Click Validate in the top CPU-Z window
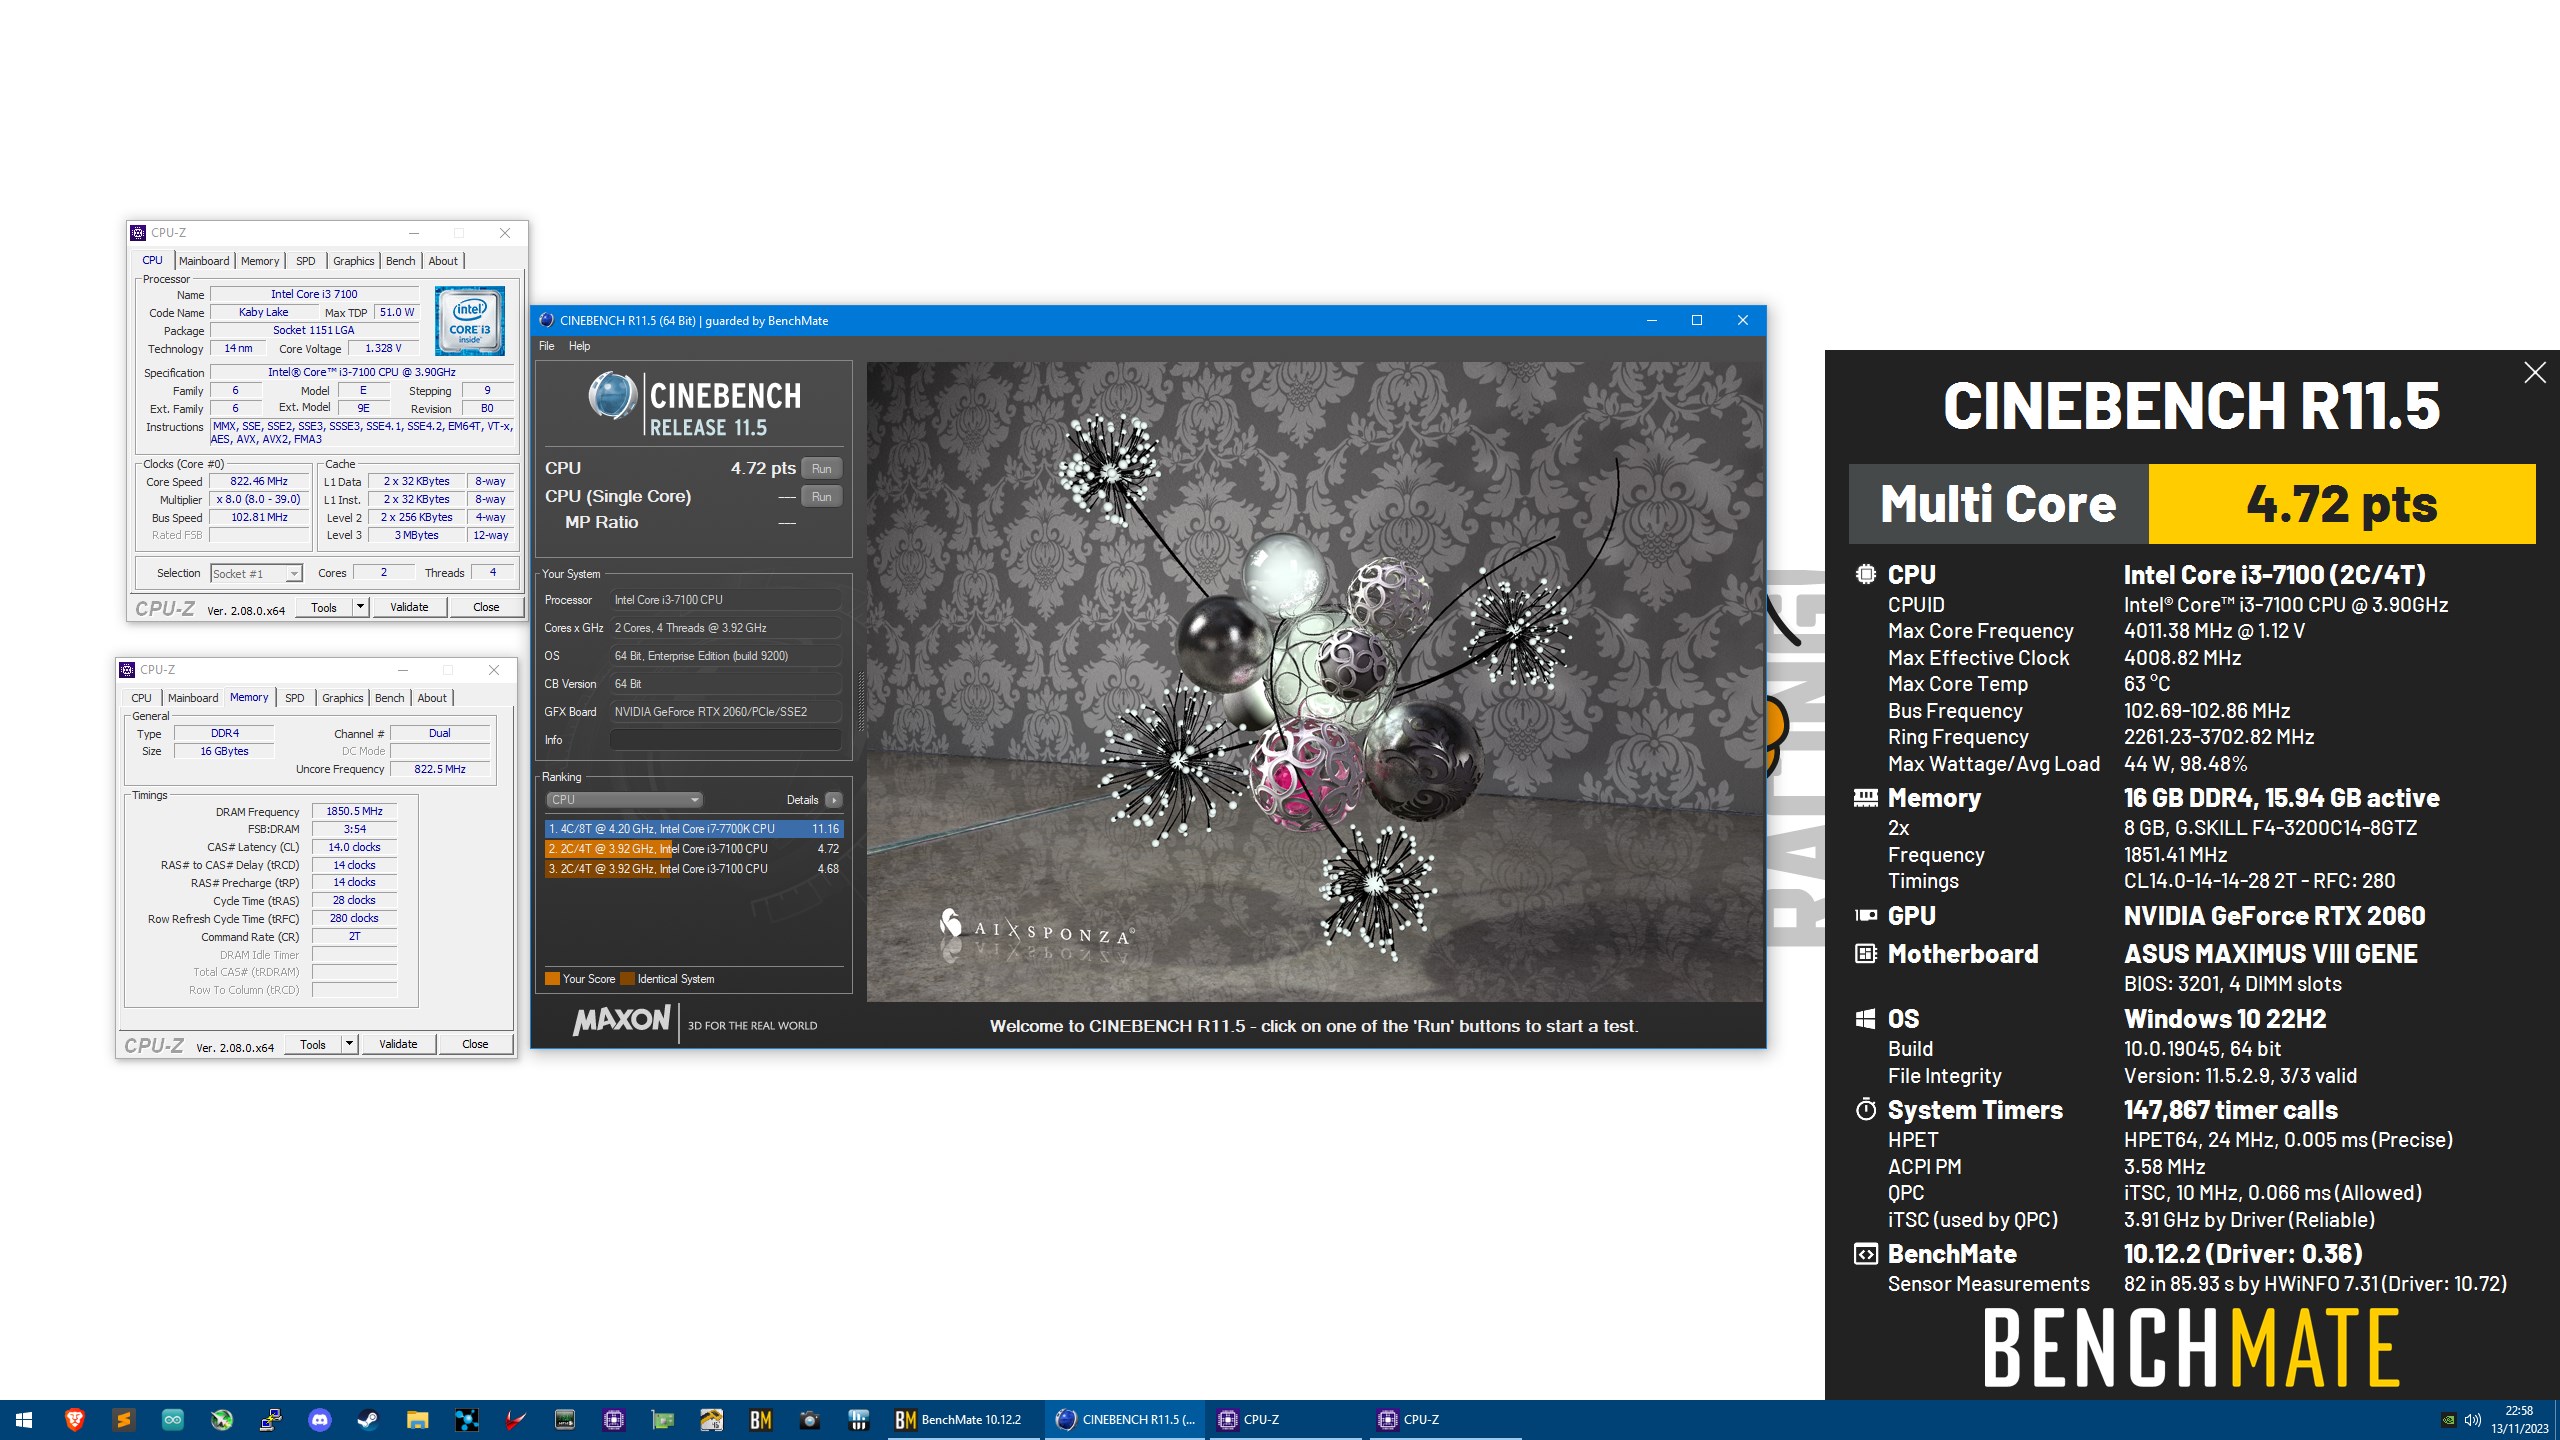The height and width of the screenshot is (1440, 2560). [409, 607]
